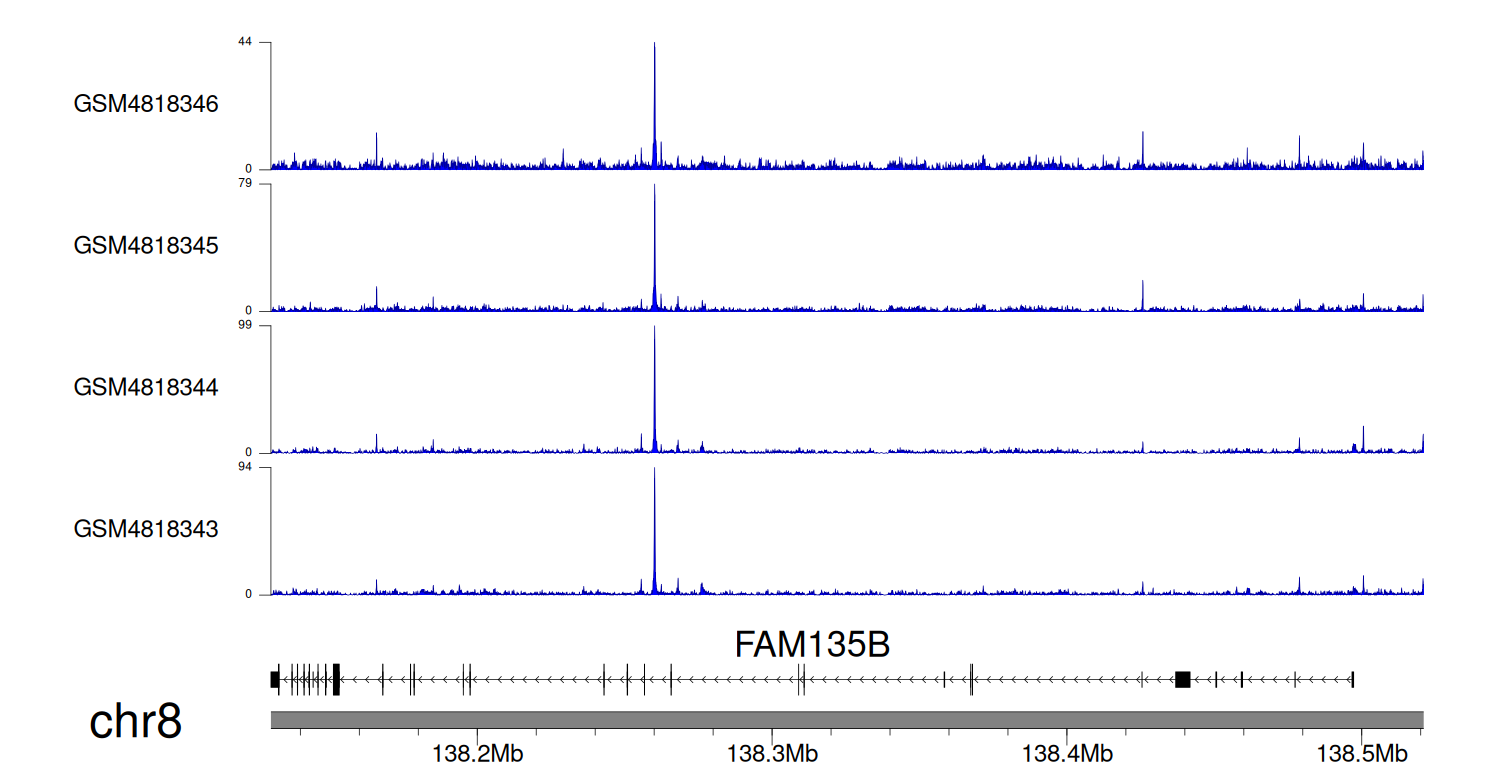The image size is (1500, 780).
Task: Select the 138.5Mb axis label
Action: point(1361,754)
